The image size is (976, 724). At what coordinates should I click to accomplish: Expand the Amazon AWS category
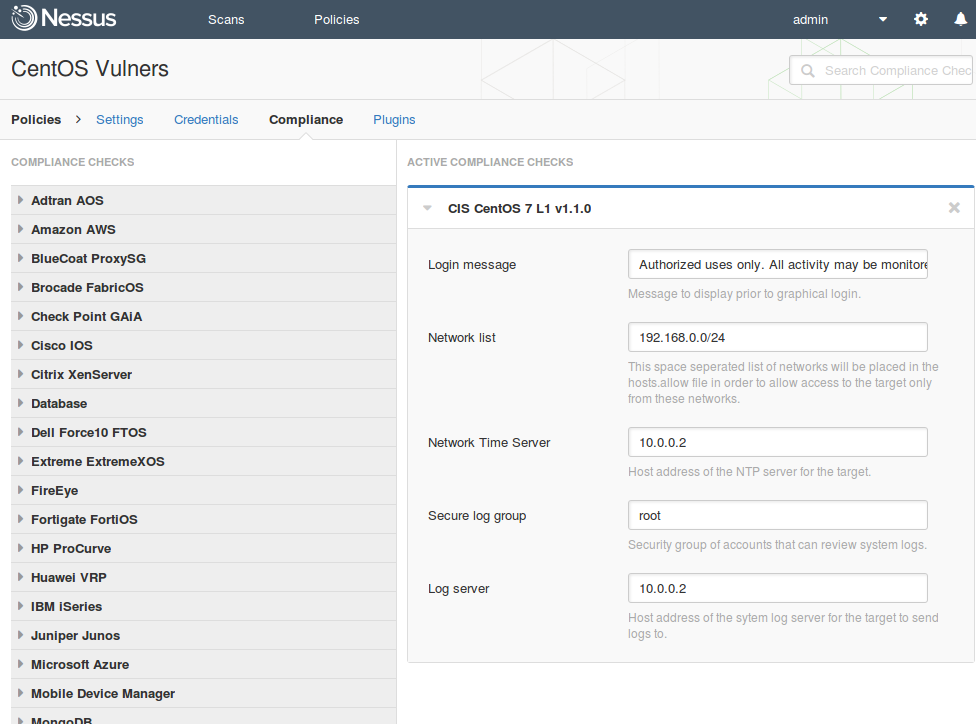coord(204,230)
